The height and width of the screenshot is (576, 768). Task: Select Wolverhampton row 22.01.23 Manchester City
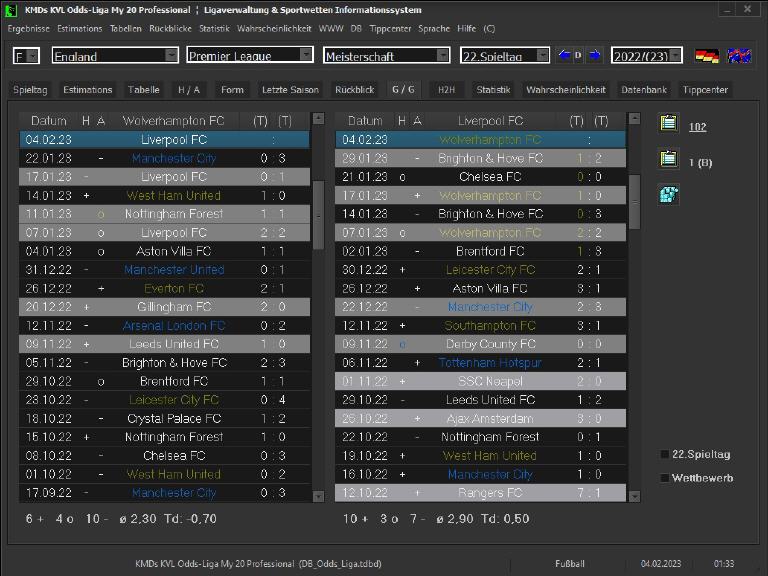165,158
